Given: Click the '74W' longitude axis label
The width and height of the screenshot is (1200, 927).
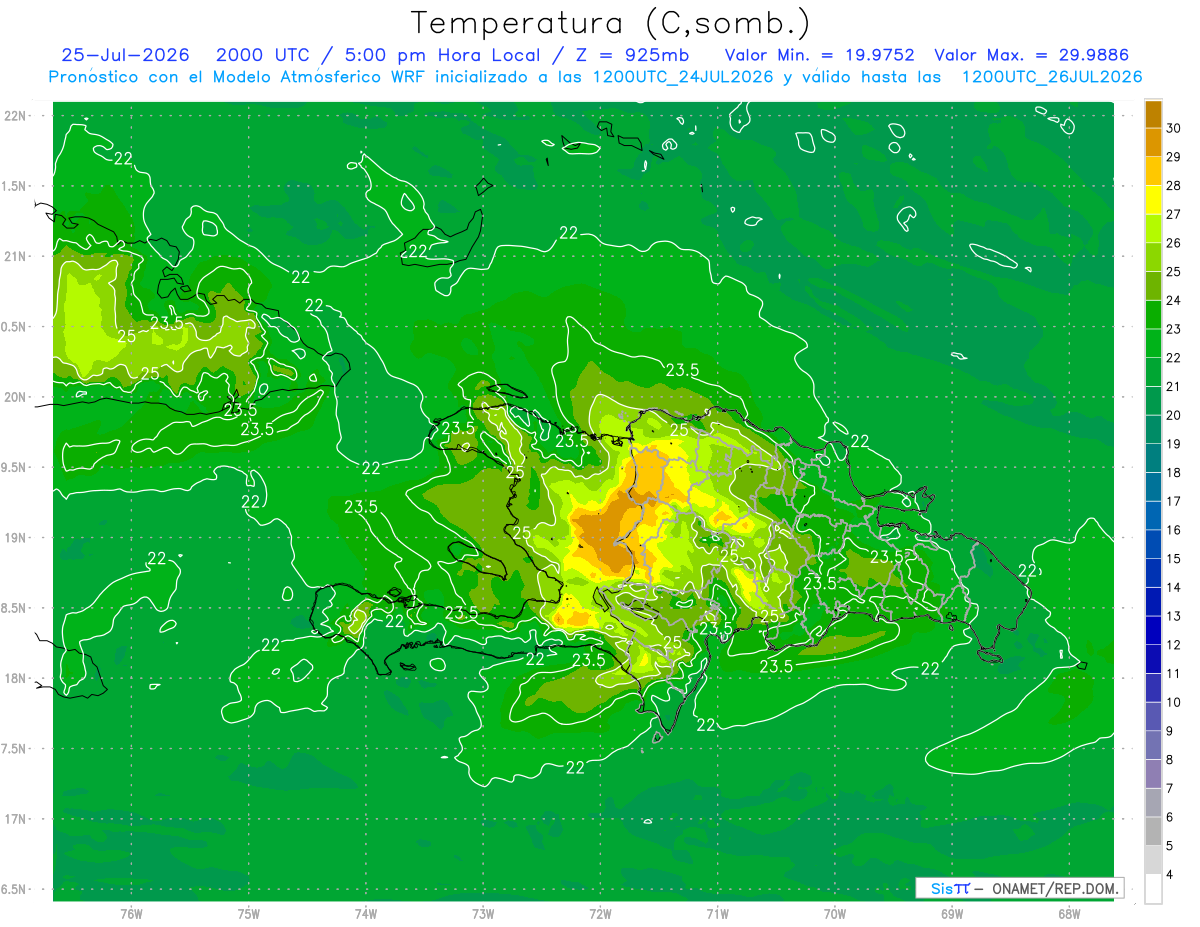Looking at the screenshot, I should (x=365, y=913).
